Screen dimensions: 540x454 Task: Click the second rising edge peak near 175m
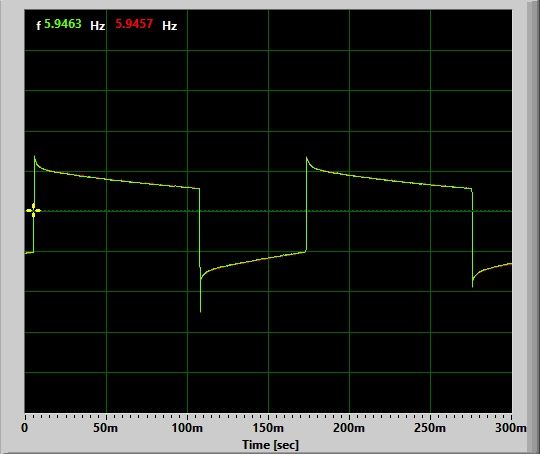307,158
